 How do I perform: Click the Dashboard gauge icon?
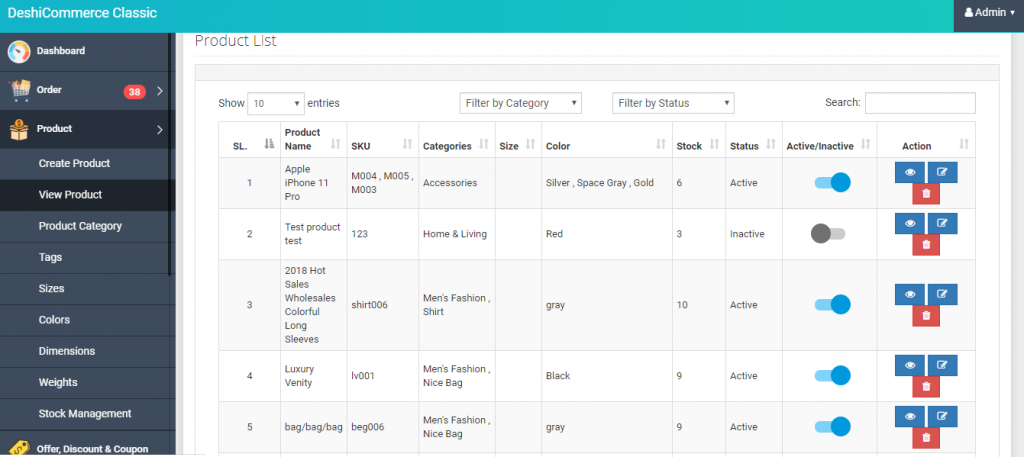tap(19, 52)
